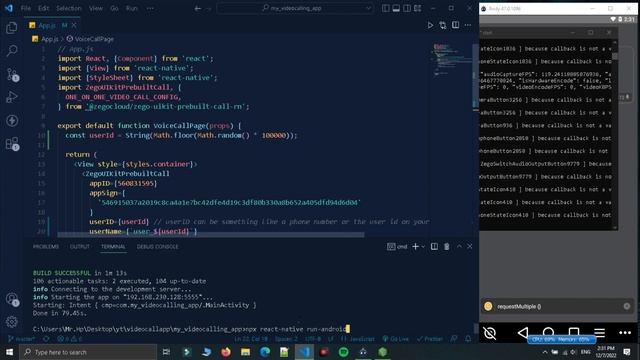Viewport: 640px width, 360px height.
Task: Open the Edit menu
Action: [x=43, y=8]
